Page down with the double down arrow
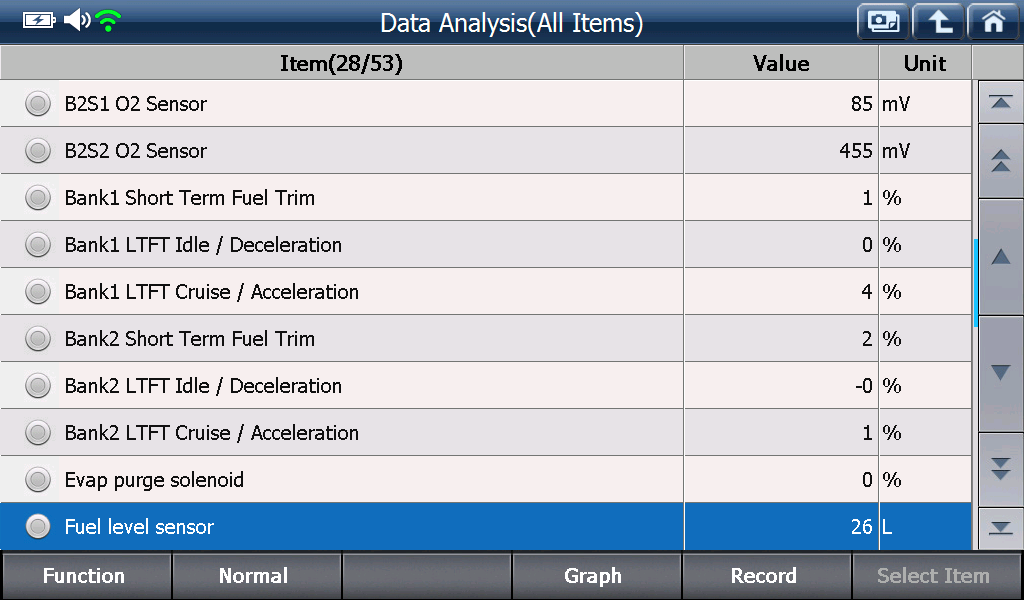The height and width of the screenshot is (600, 1024). pos(1000,469)
